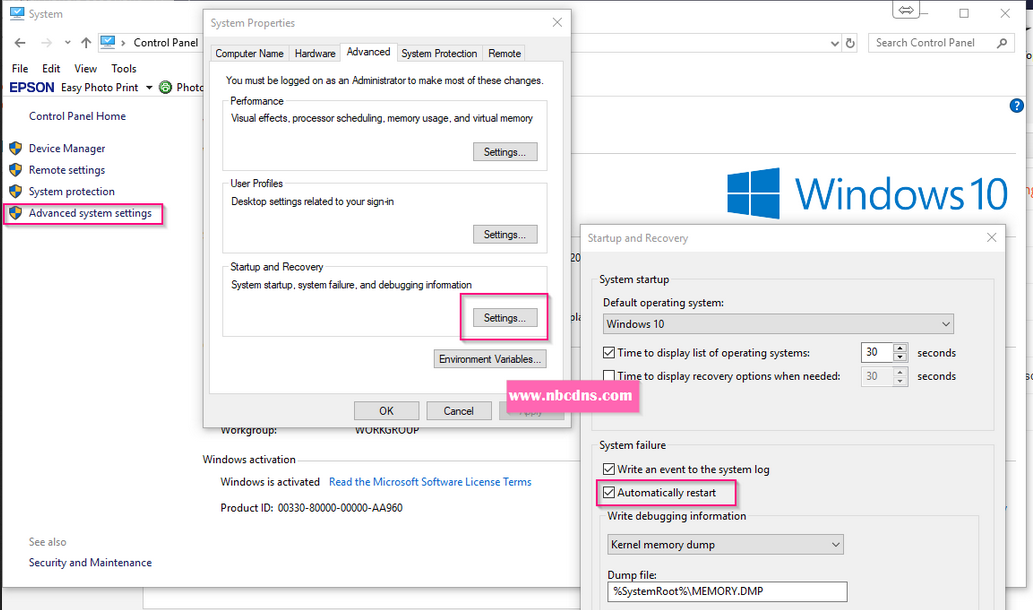Switch to the System Protection tab
1033x610 pixels.
(439, 53)
